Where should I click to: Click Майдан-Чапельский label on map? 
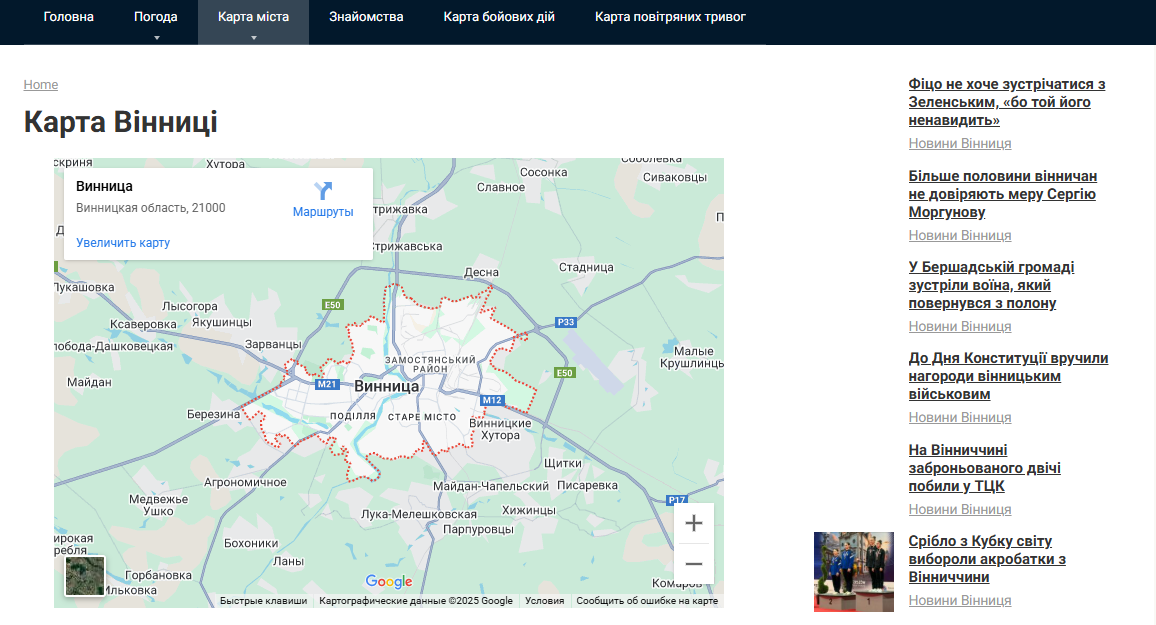point(490,486)
